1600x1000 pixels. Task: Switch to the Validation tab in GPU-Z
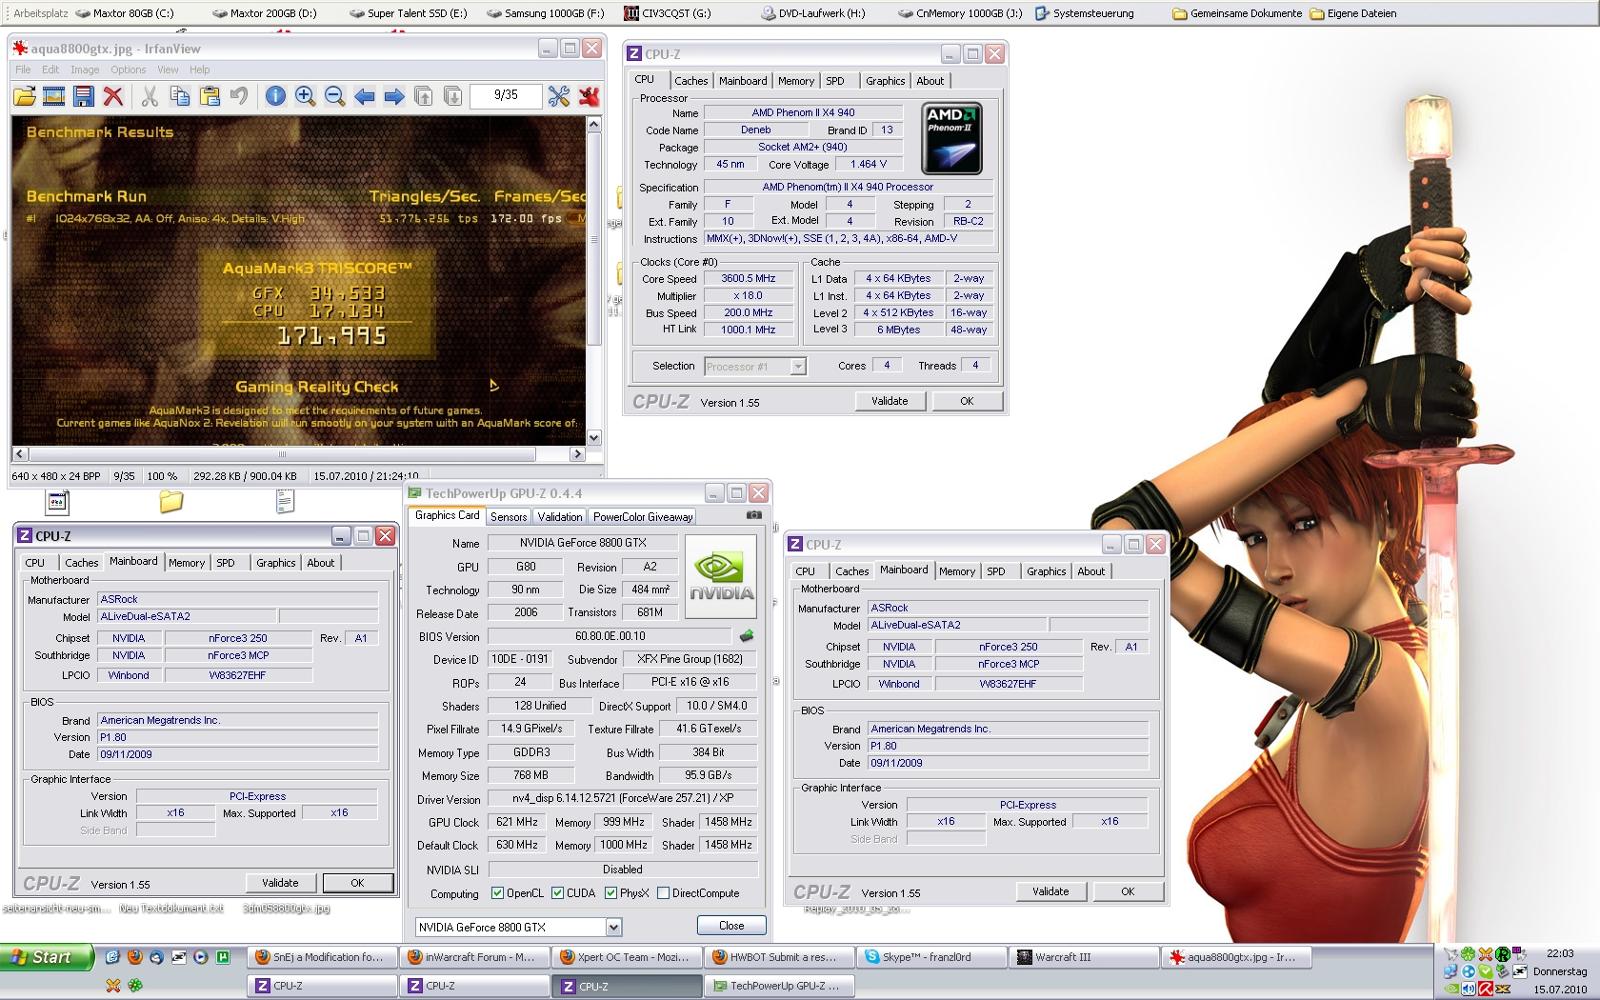coord(559,517)
